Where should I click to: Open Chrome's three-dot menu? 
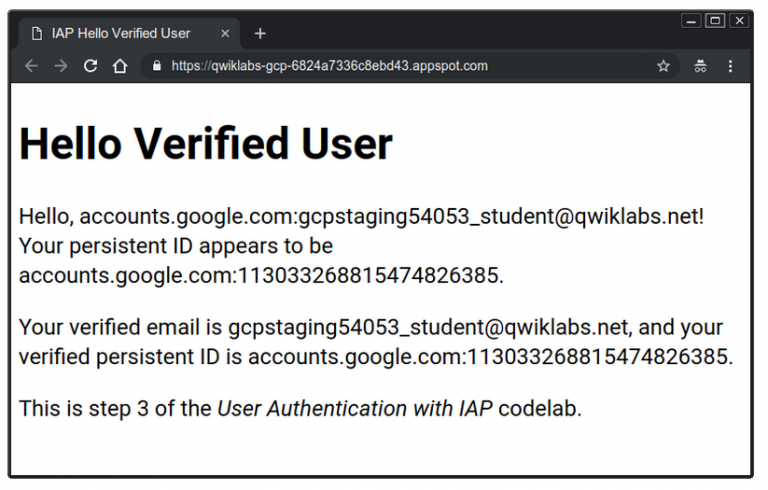click(x=731, y=66)
